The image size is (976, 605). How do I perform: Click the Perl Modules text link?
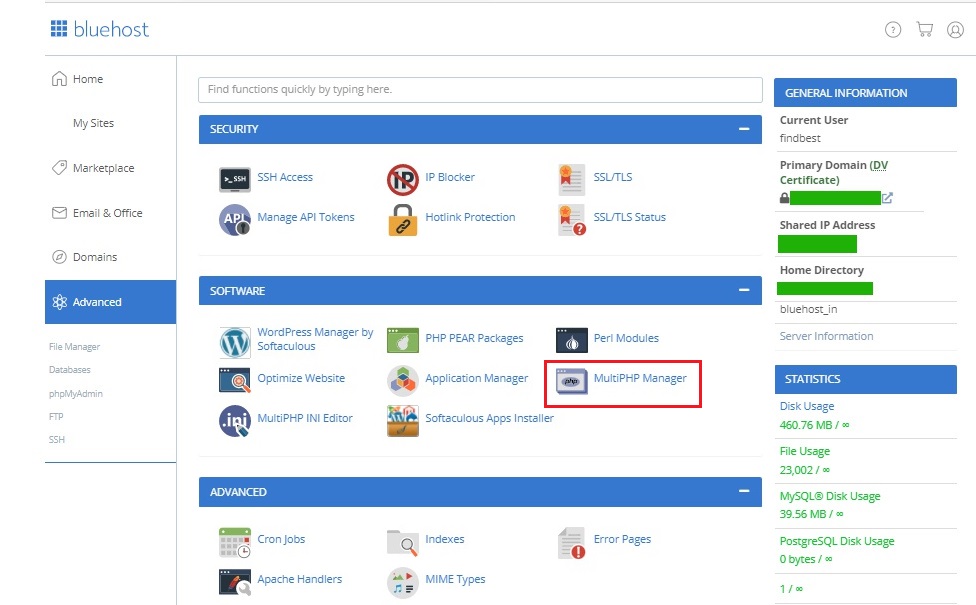click(626, 338)
